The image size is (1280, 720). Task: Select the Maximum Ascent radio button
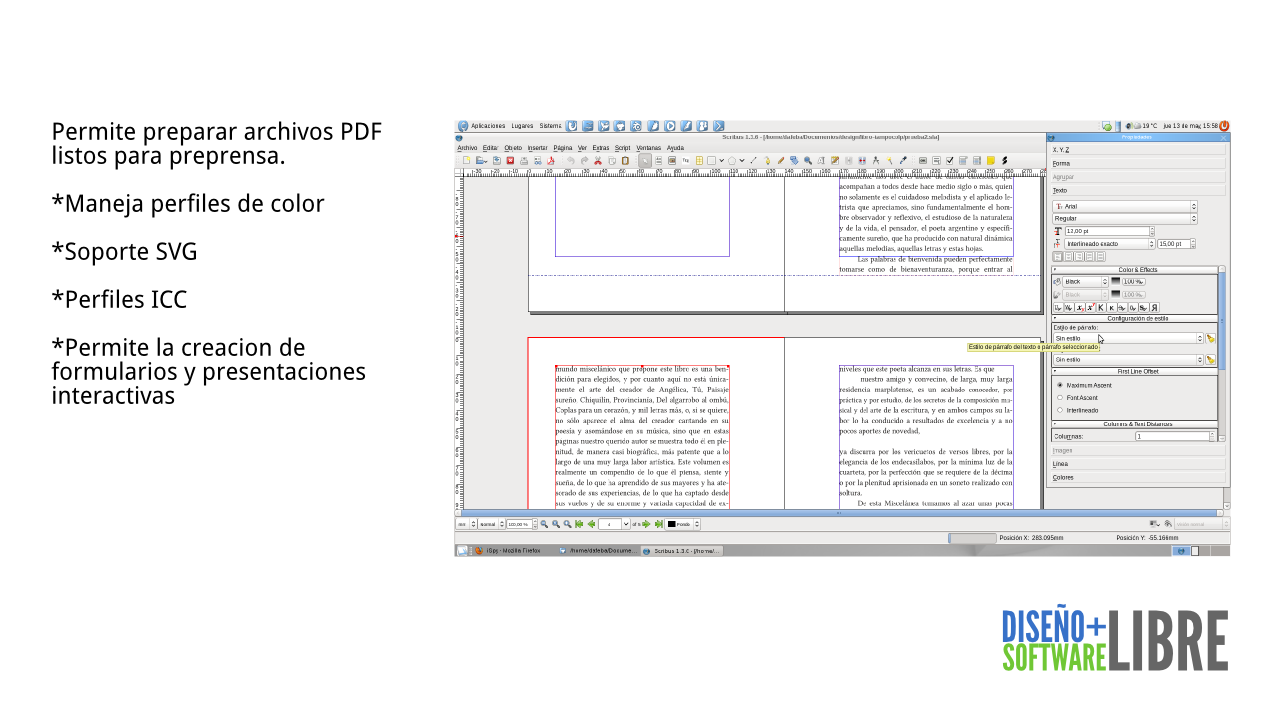(x=1060, y=385)
